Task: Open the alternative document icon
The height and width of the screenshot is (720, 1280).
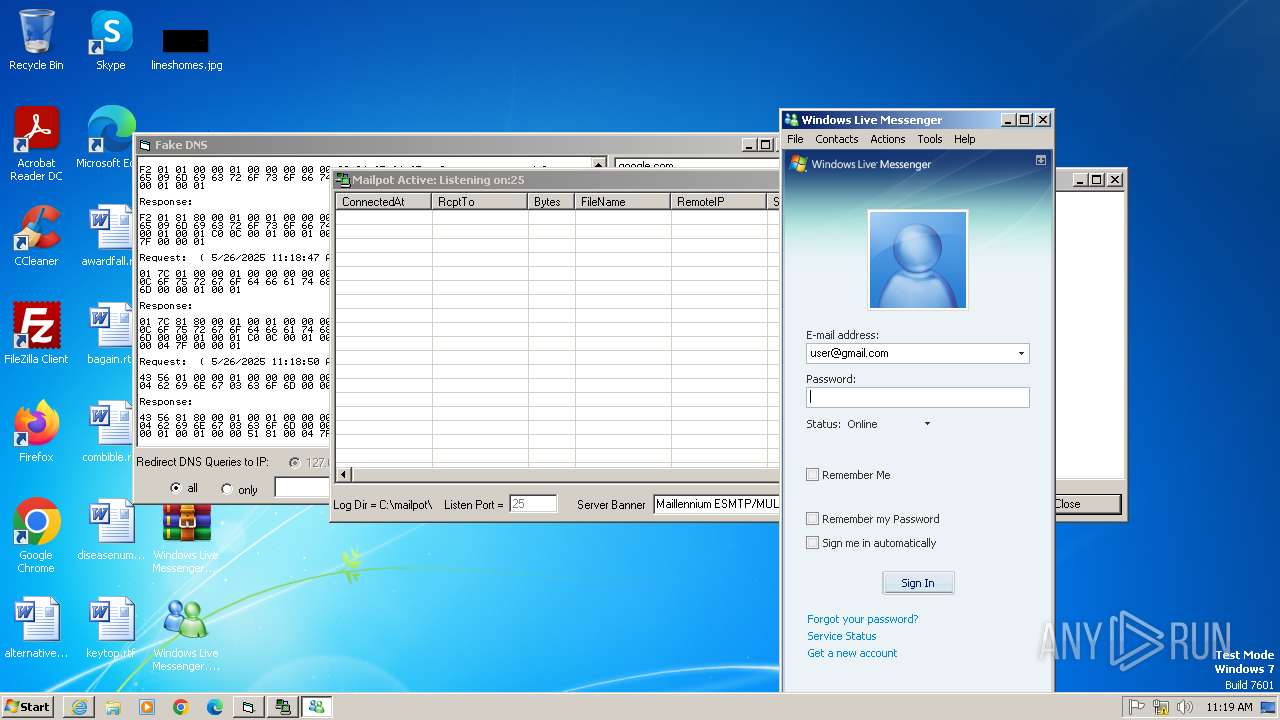Action: click(x=36, y=628)
